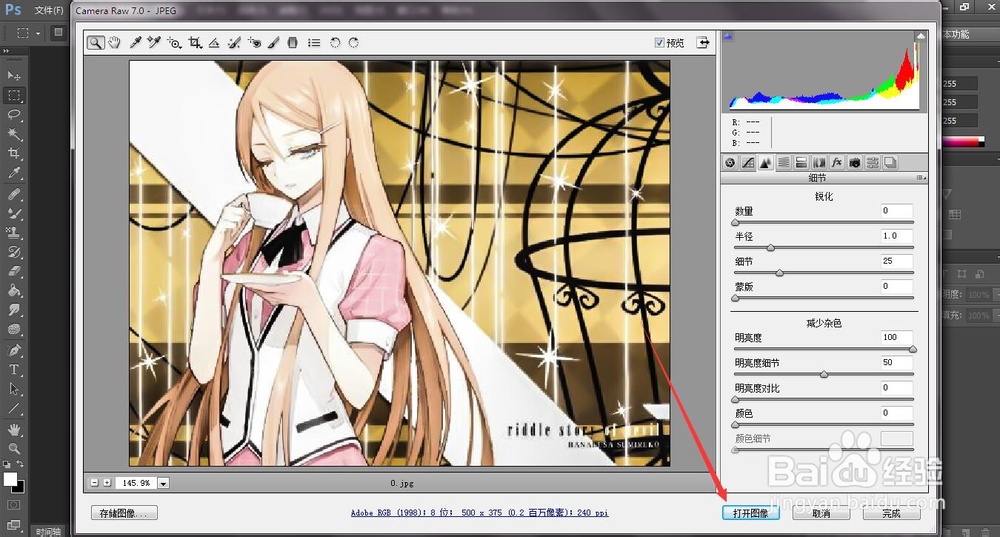Viewport: 1000px width, 537px height.
Task: Click the 打开图像 open image button
Action: (751, 513)
